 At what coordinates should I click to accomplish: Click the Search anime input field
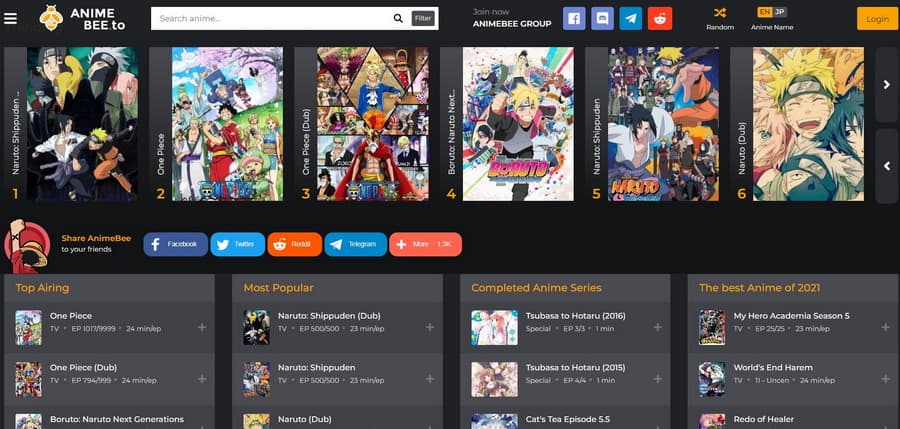pos(270,18)
